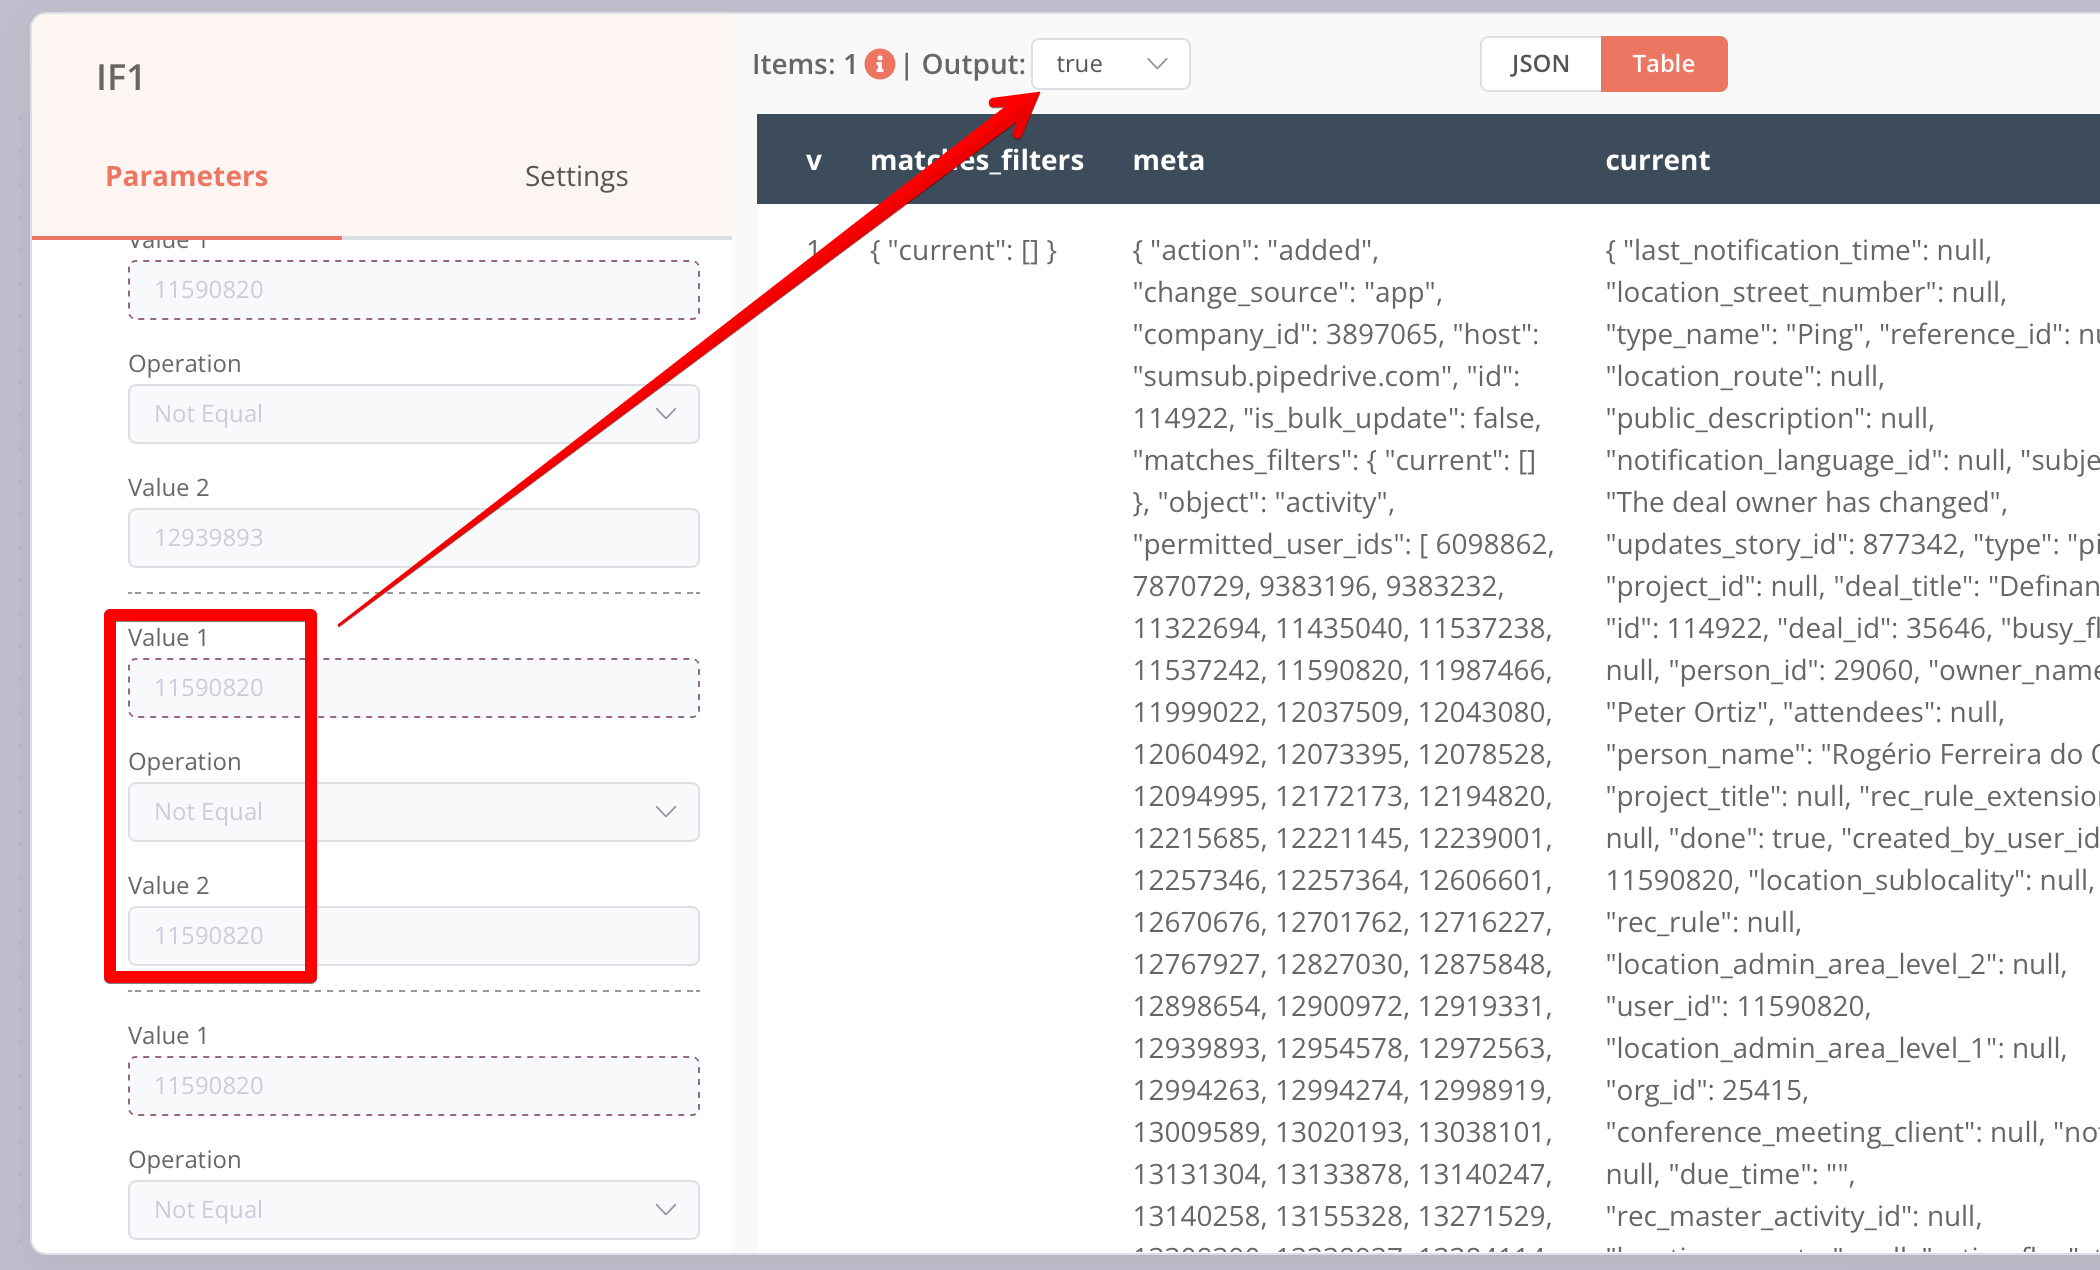This screenshot has height=1270, width=2100.
Task: Click the chevron arrow in Output selector
Action: (x=1157, y=64)
